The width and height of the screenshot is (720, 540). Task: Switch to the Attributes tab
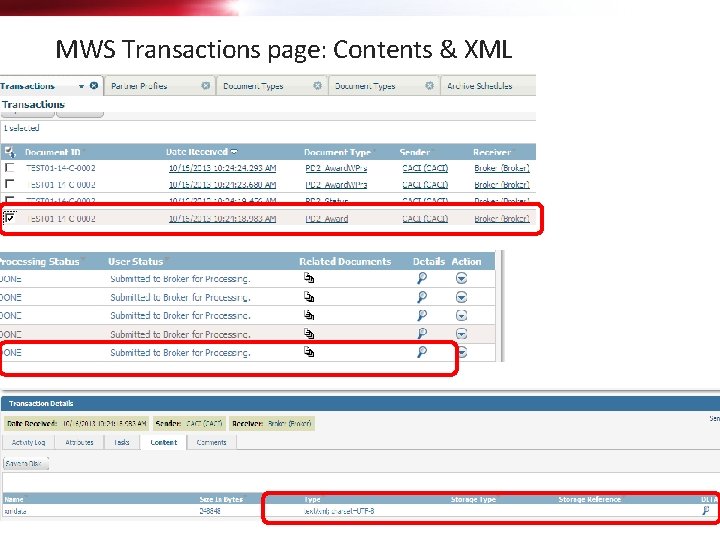point(79,442)
